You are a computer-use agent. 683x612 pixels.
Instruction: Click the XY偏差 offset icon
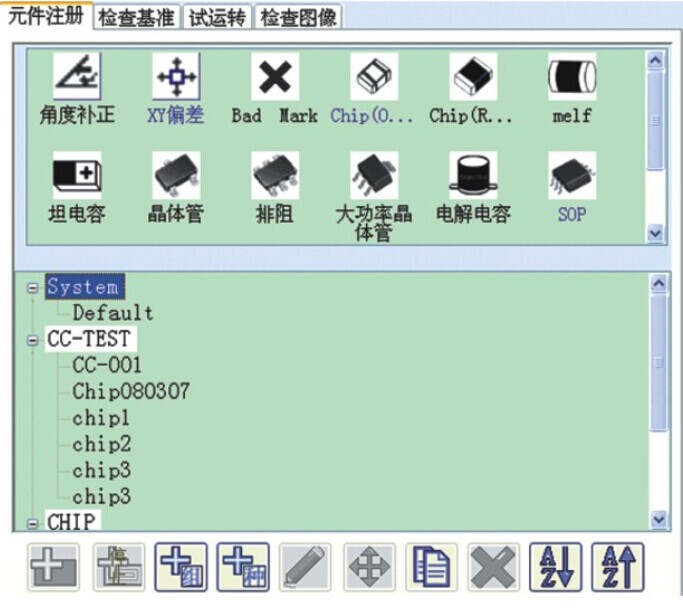tap(175, 78)
